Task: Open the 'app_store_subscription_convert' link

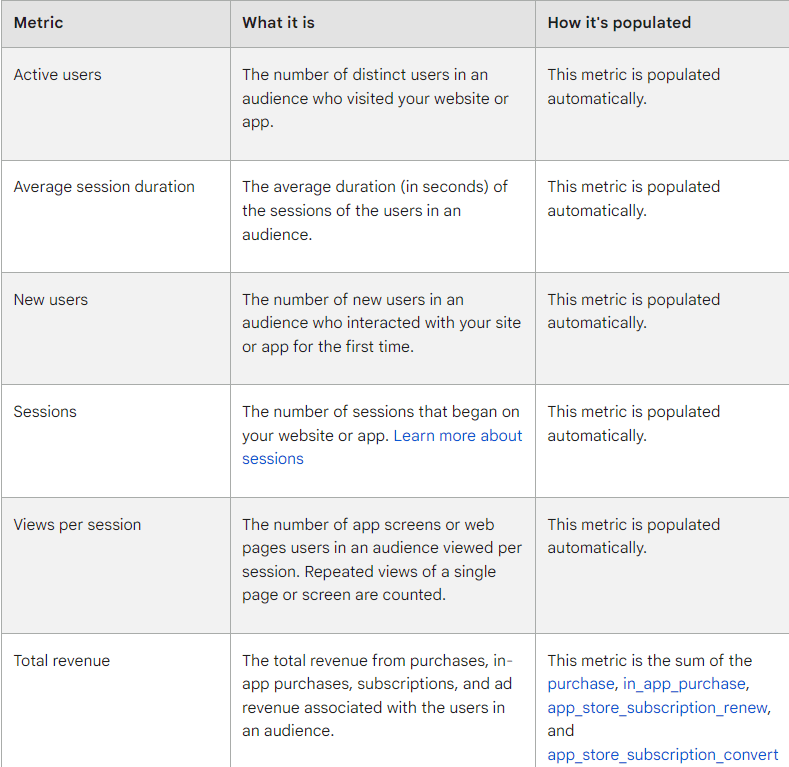Action: point(662,755)
